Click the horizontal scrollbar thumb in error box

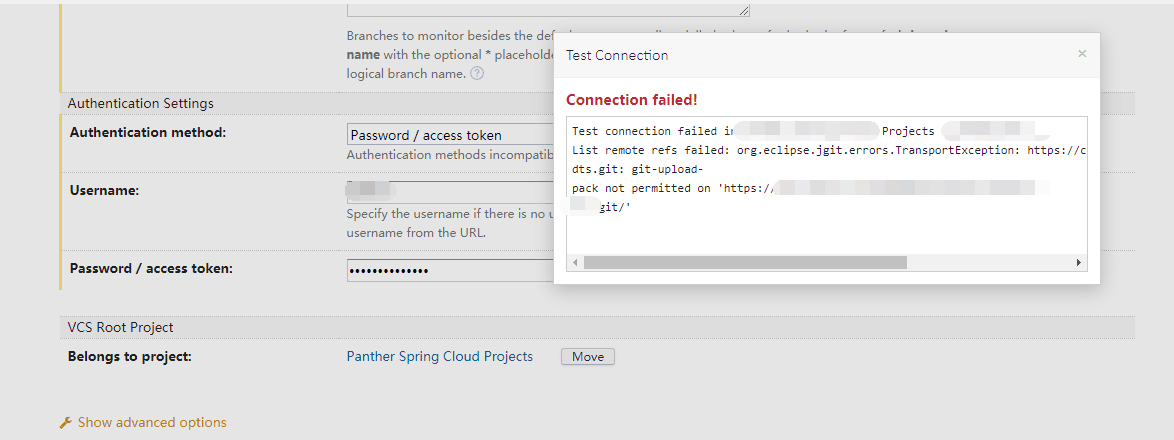click(x=745, y=263)
